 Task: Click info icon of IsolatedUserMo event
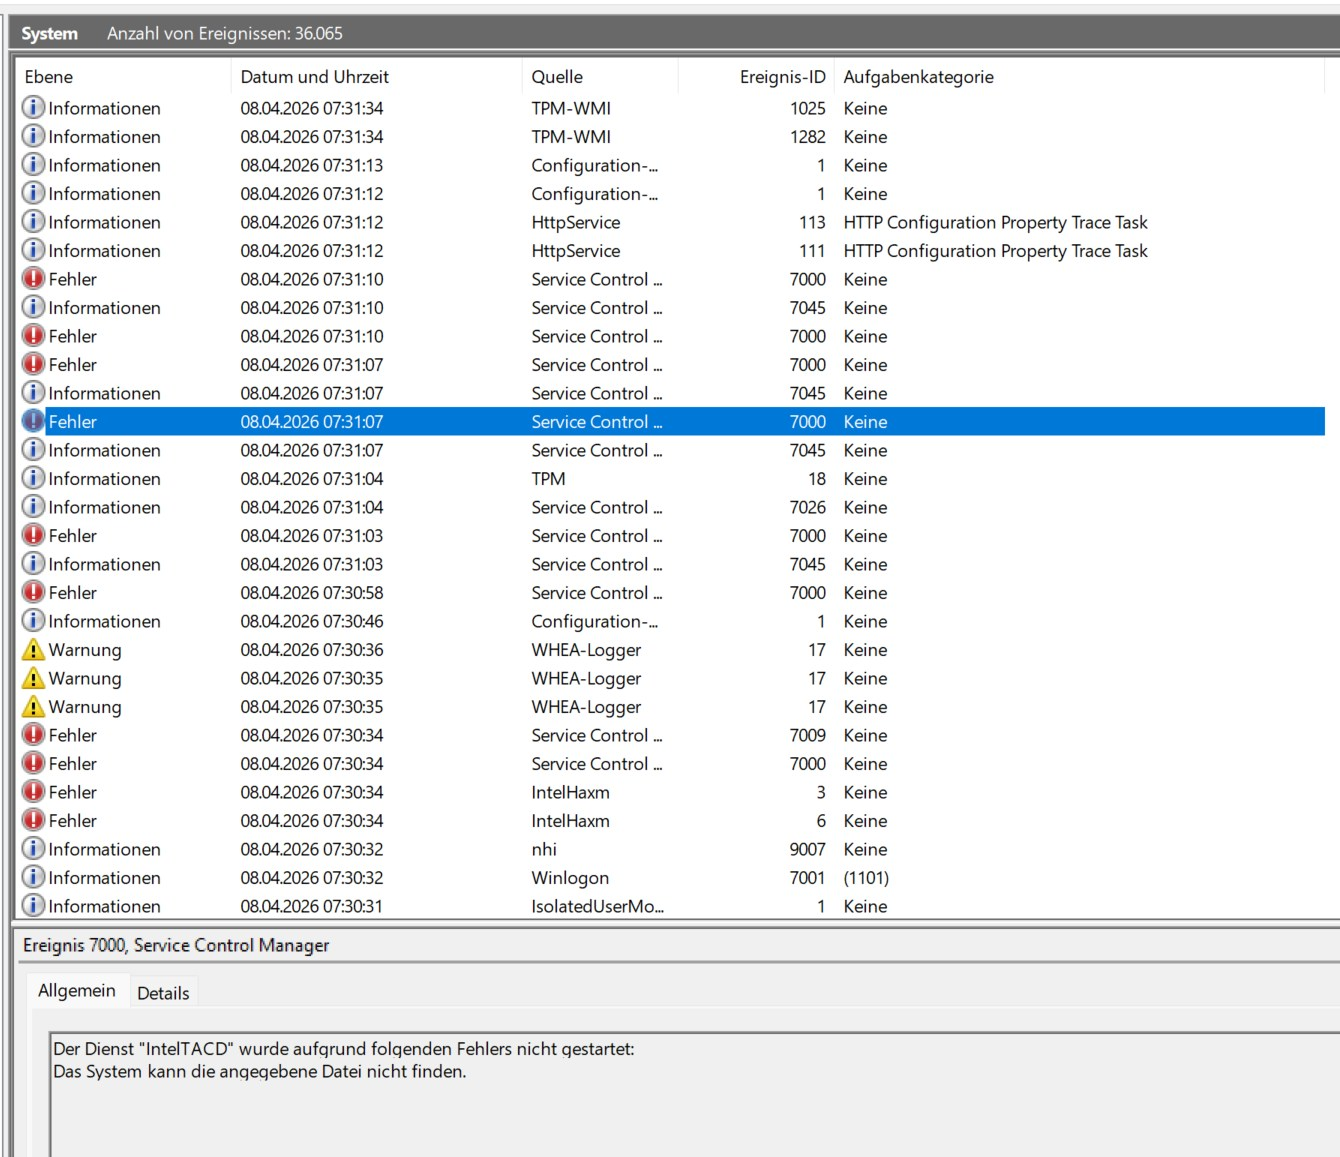(x=33, y=905)
